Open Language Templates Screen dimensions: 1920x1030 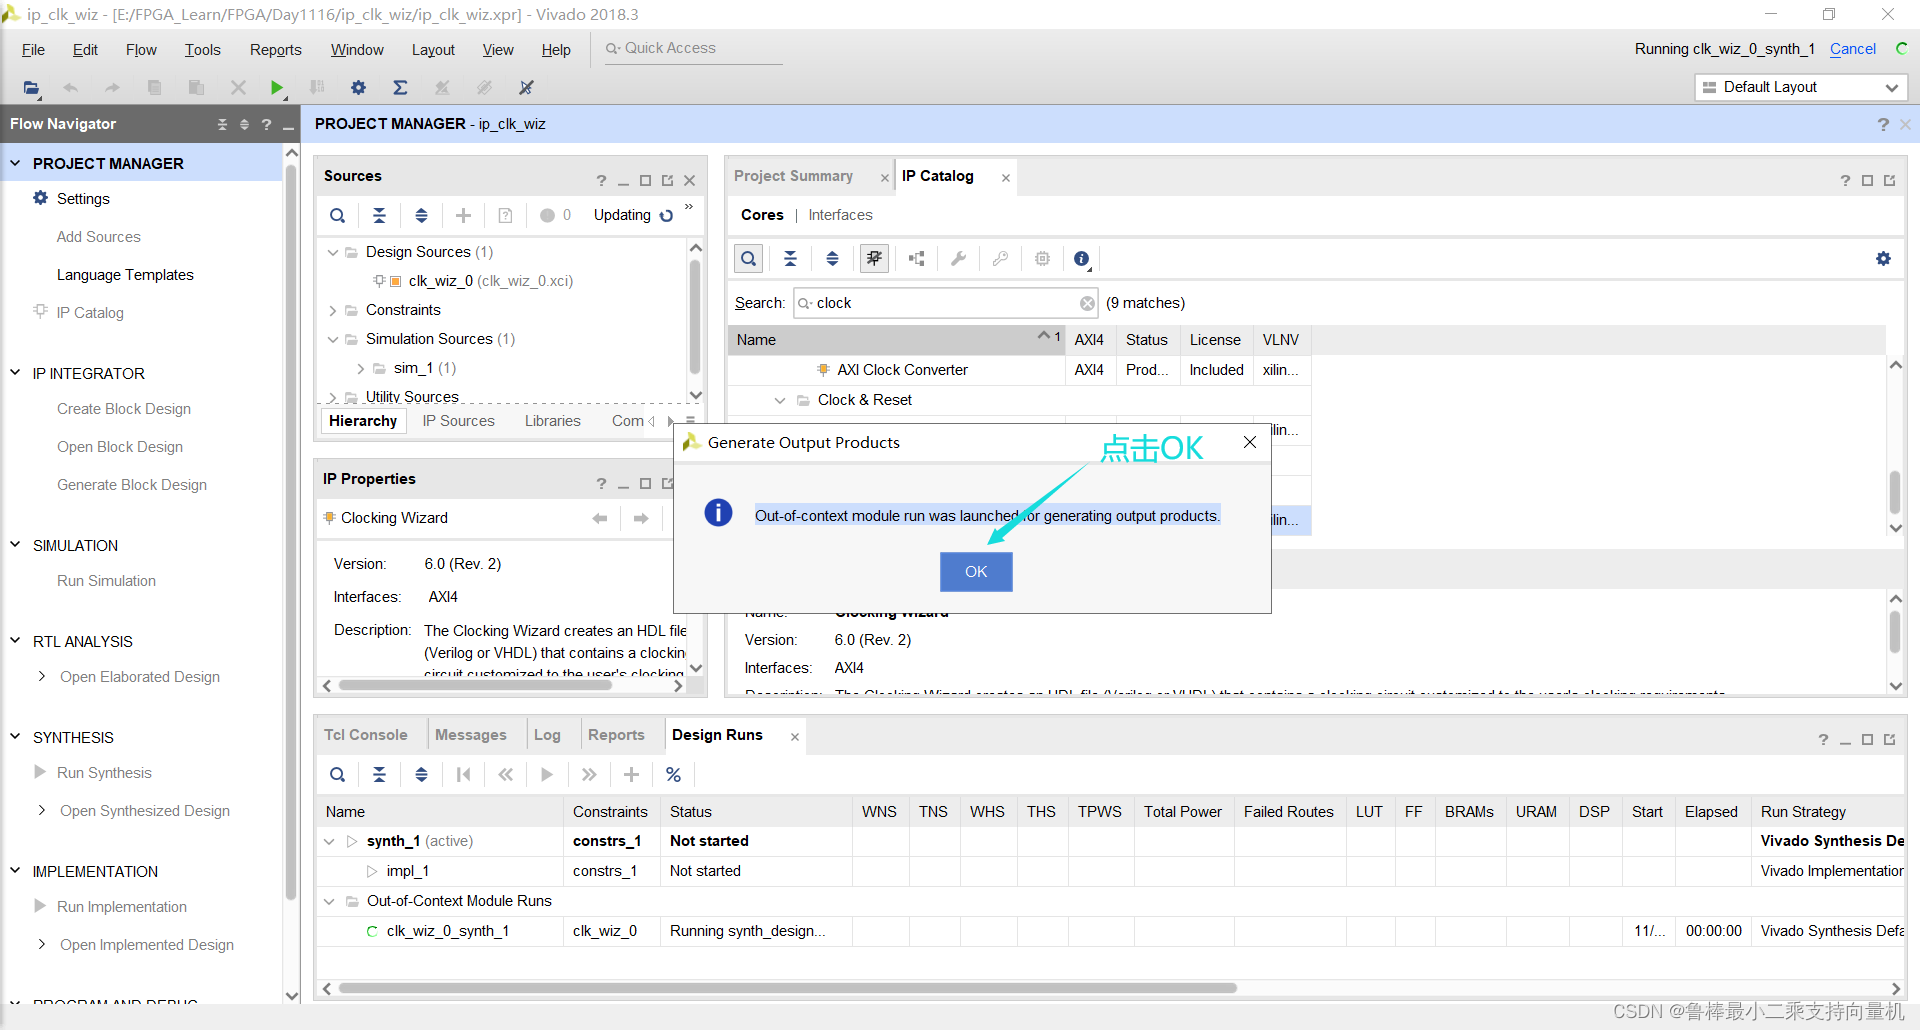pos(125,275)
